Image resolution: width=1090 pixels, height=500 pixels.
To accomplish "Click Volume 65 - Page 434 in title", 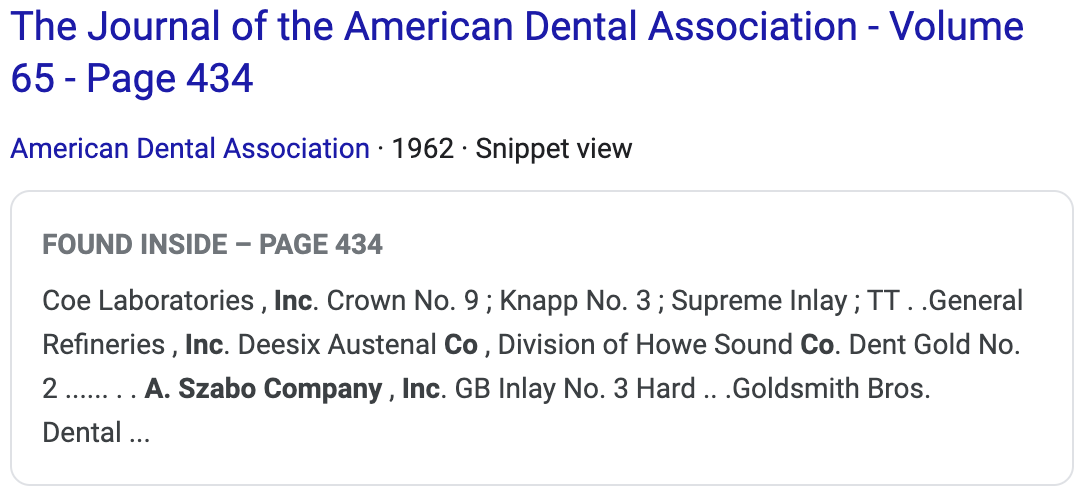I will click(x=132, y=78).
